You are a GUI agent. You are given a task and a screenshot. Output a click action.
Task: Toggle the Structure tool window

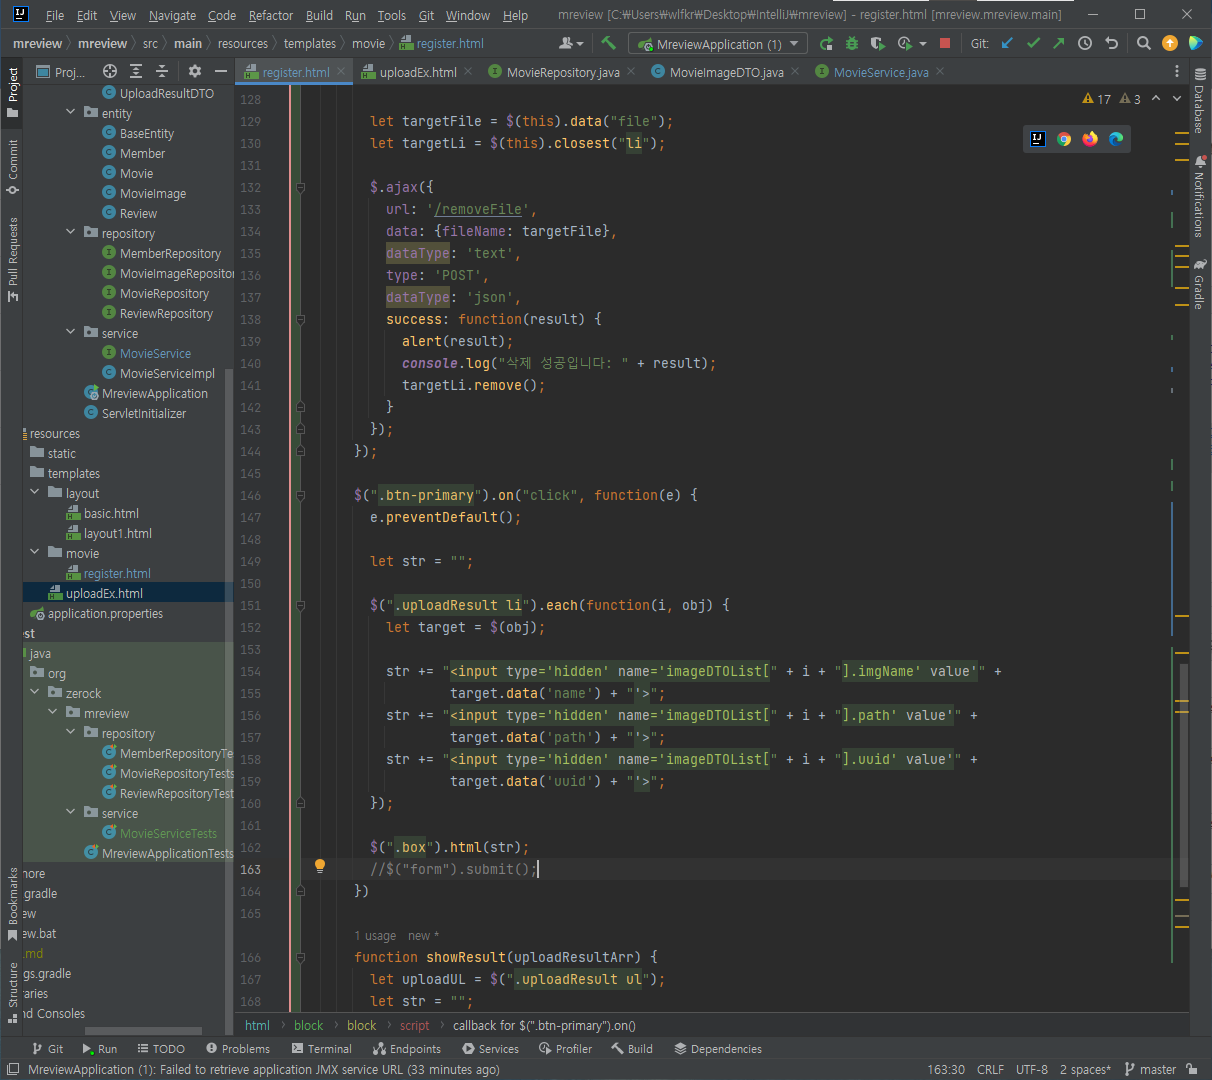tap(13, 993)
